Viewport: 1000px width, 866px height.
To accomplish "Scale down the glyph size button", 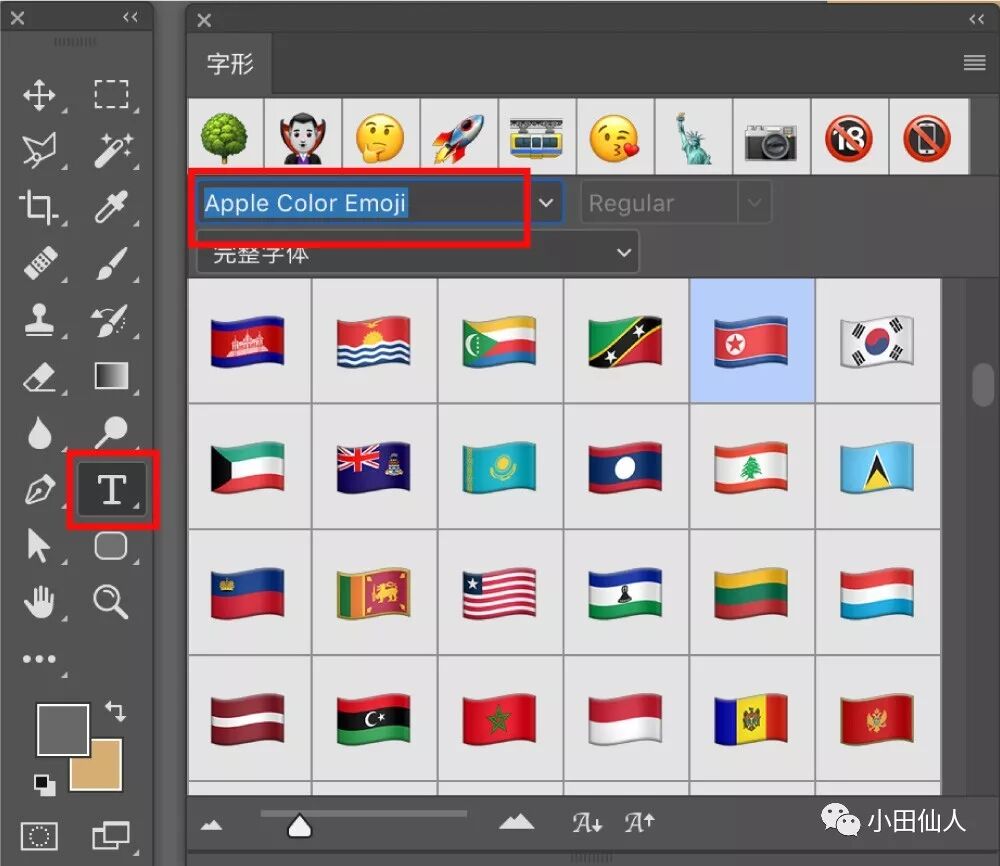I will [587, 823].
